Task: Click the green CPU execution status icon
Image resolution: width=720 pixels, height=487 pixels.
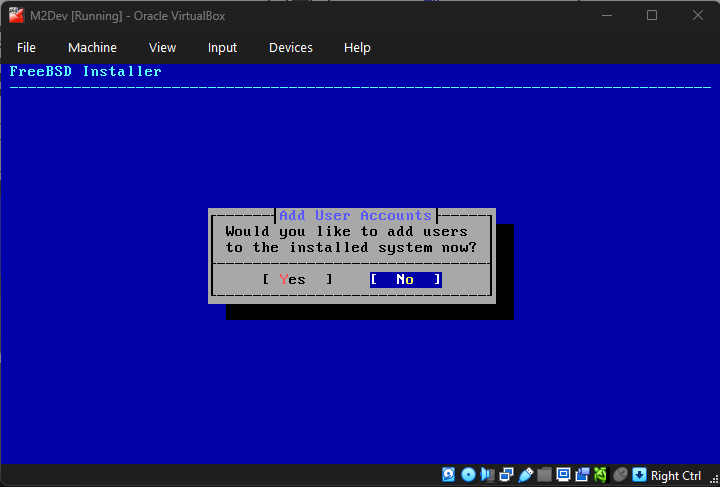Action: pyautogui.click(x=601, y=475)
